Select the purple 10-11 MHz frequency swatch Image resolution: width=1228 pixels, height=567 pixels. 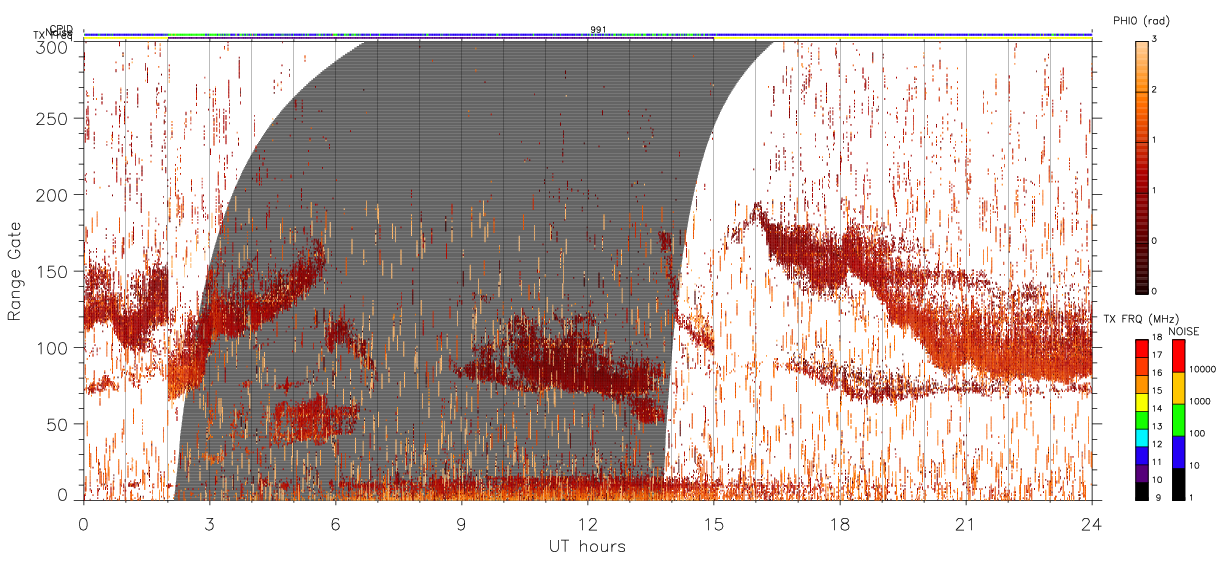click(x=1141, y=473)
